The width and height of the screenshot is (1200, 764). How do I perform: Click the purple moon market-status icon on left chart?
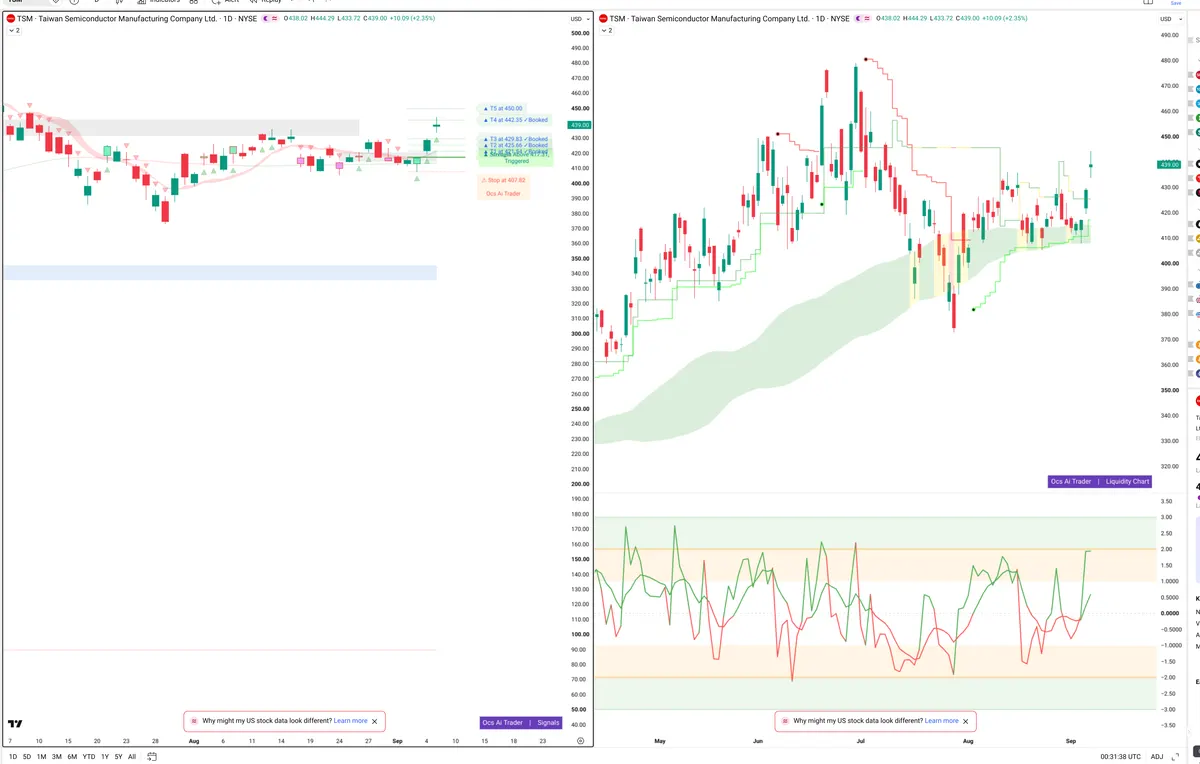point(266,19)
